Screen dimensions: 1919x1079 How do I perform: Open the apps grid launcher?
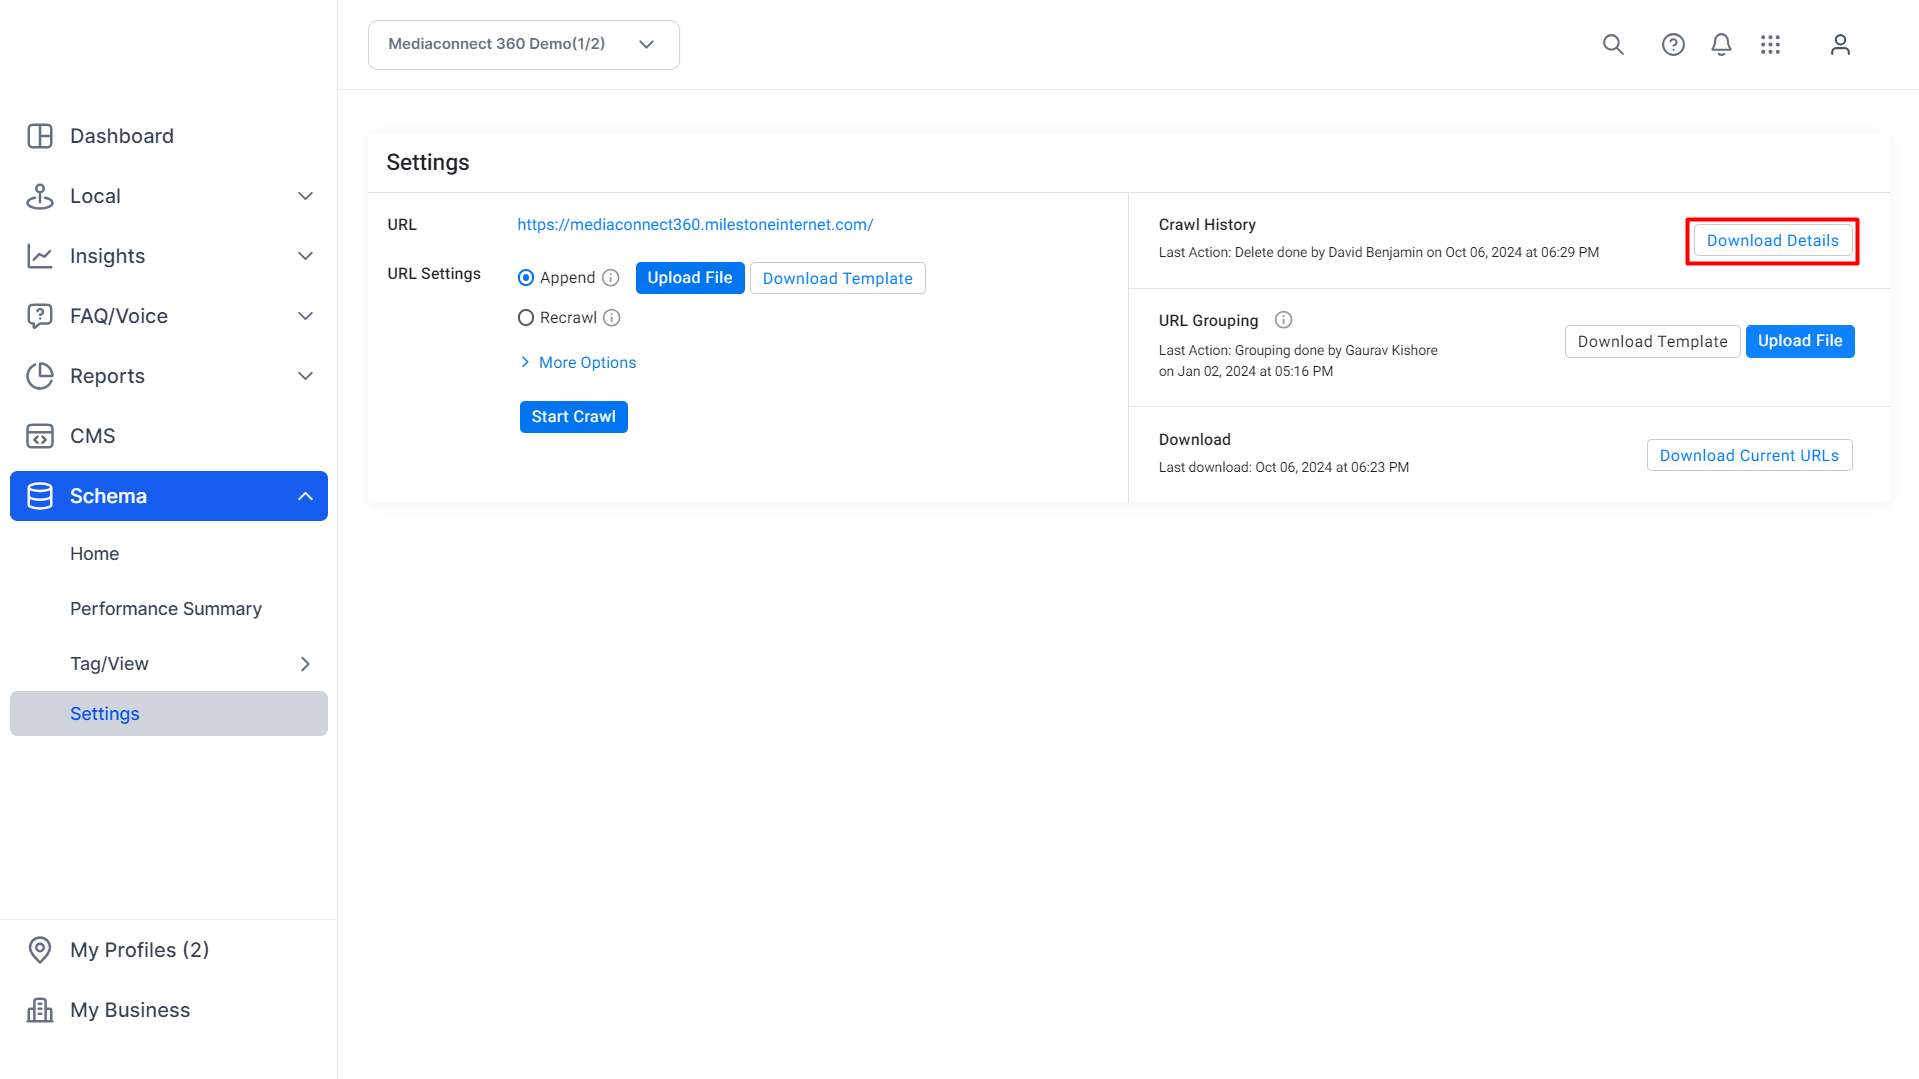(x=1771, y=45)
